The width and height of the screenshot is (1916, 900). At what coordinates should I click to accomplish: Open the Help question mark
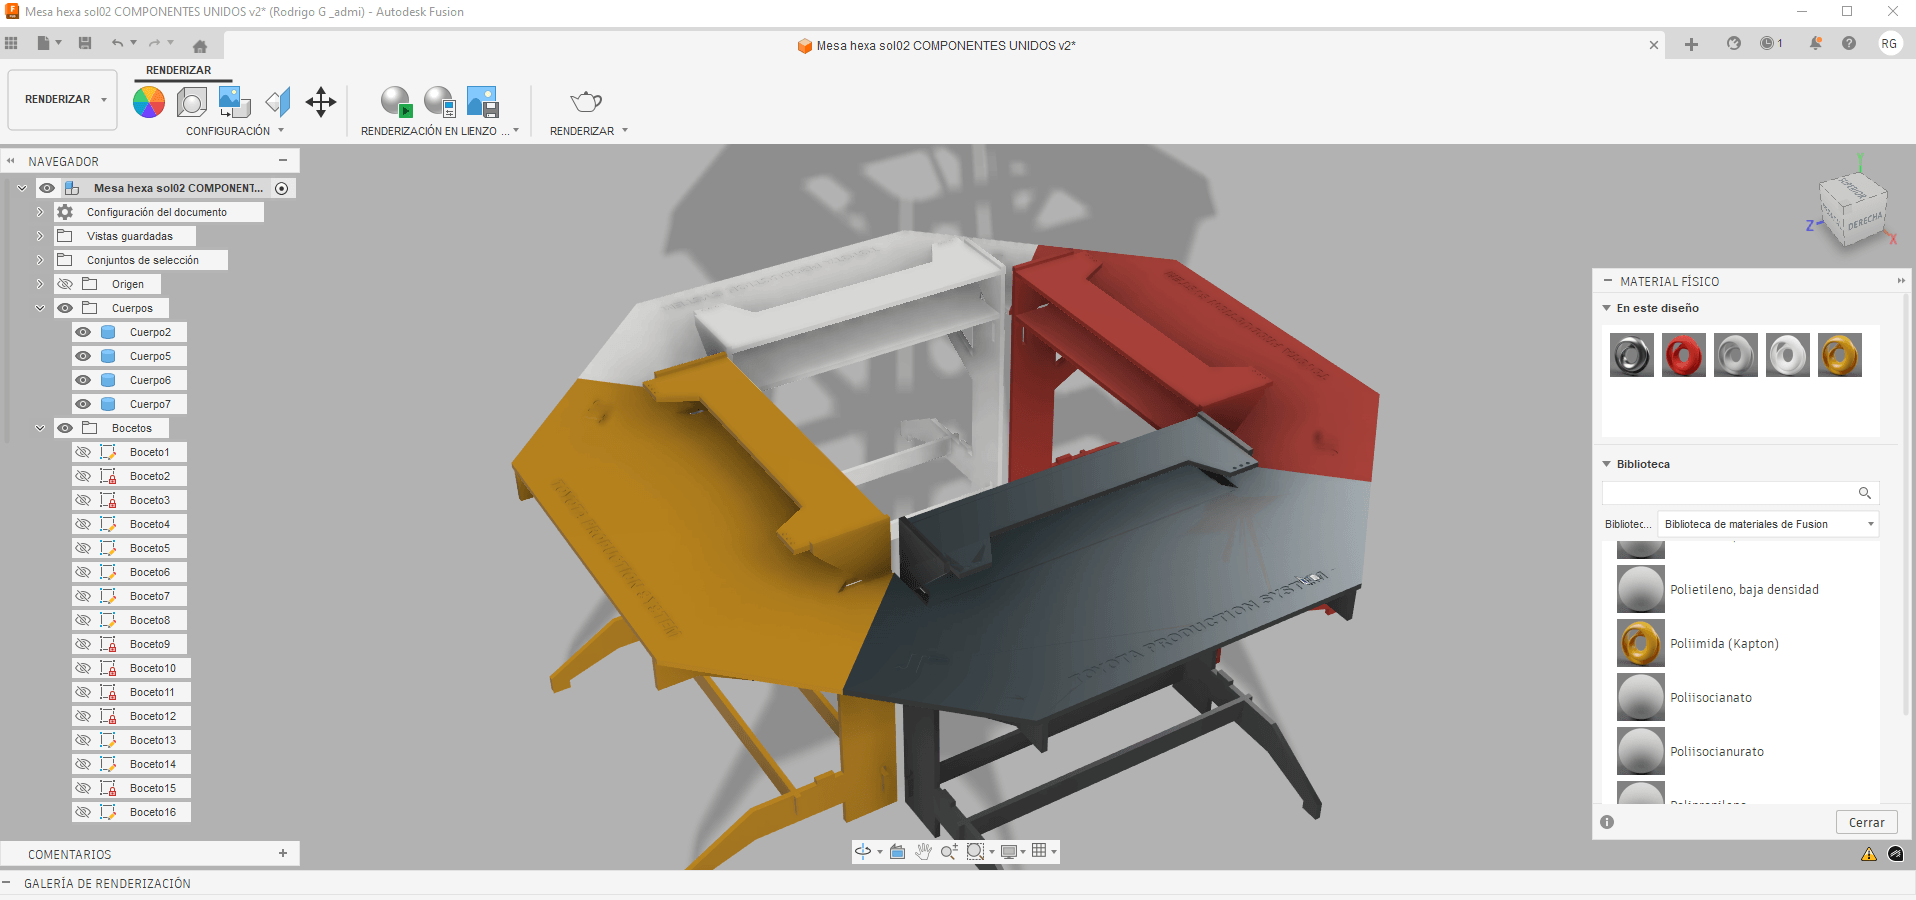pos(1849,44)
